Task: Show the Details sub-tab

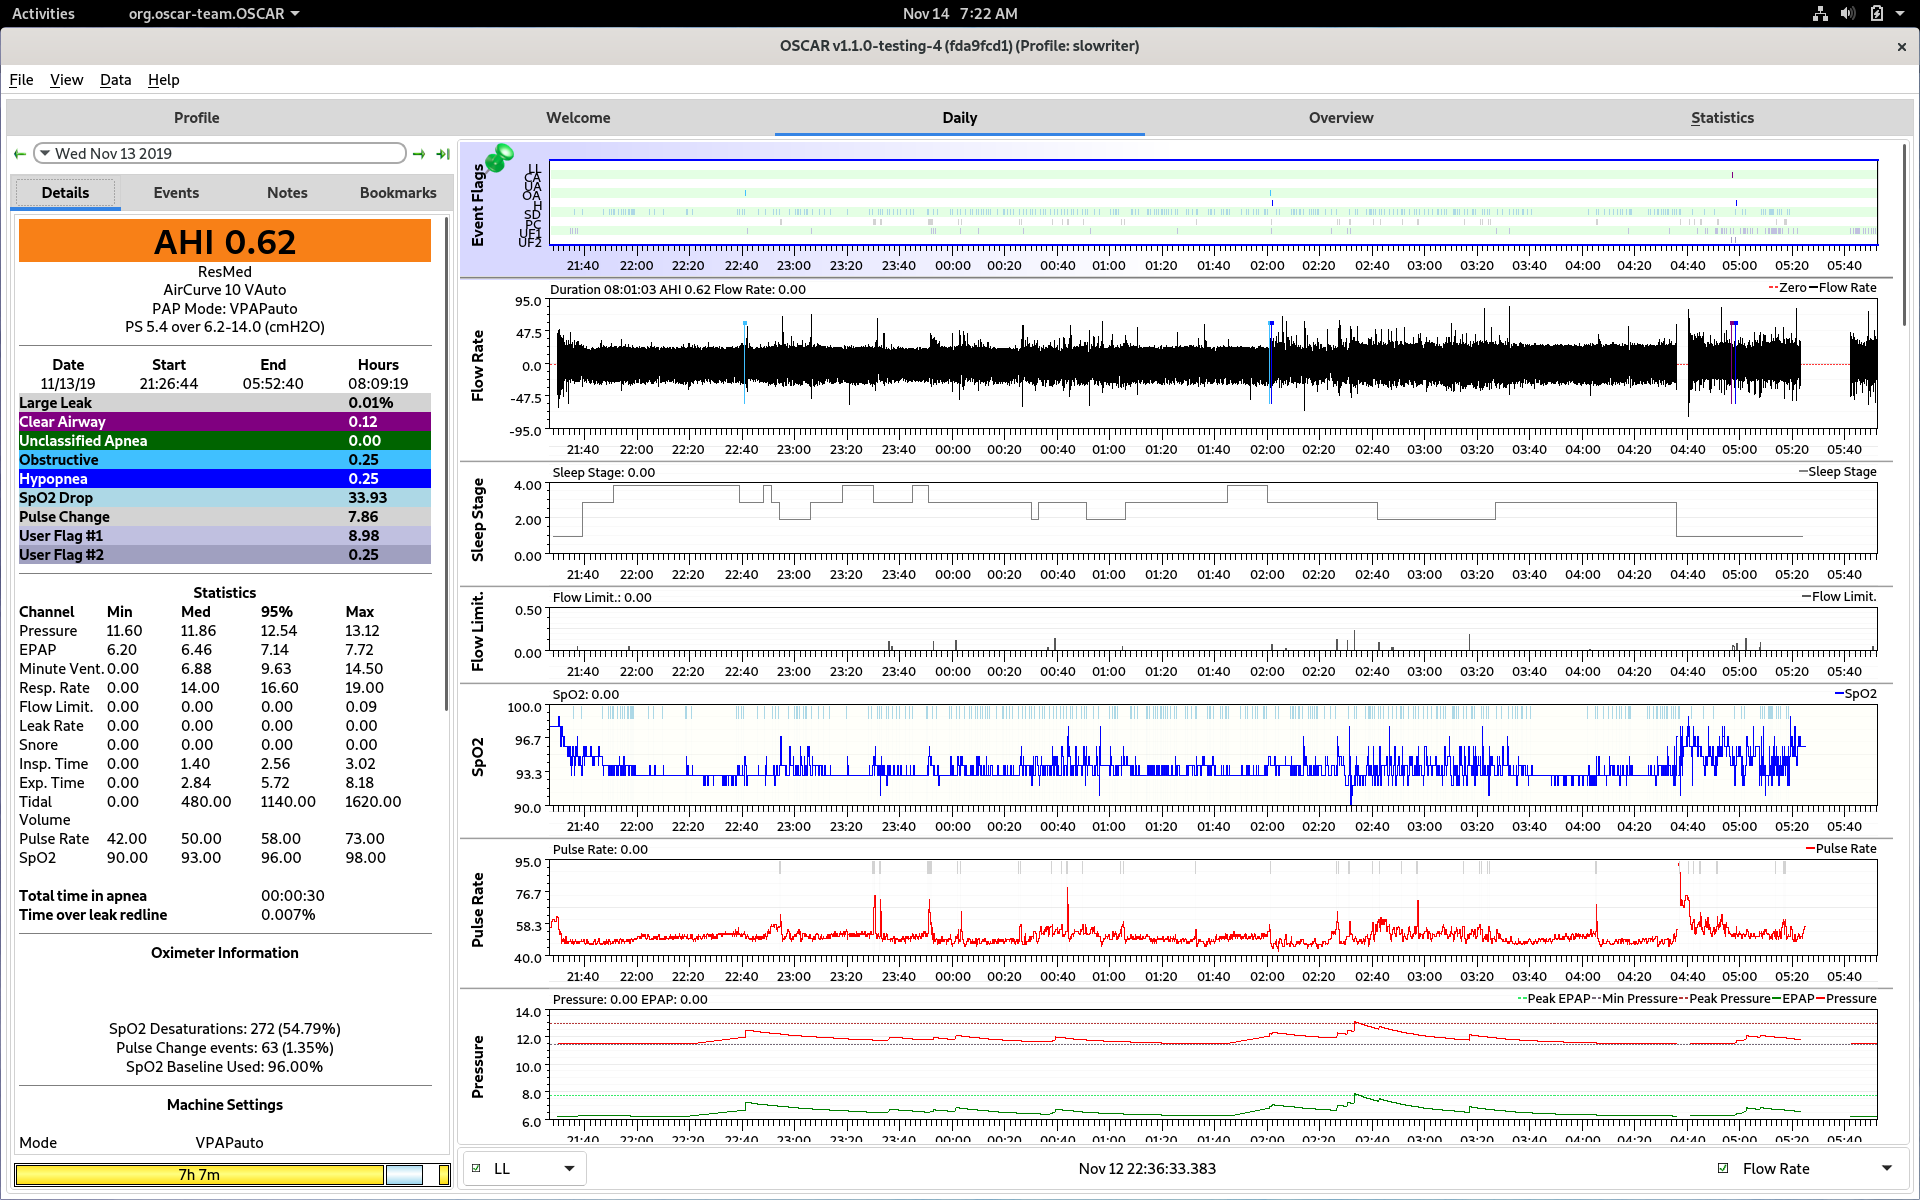Action: tap(65, 193)
